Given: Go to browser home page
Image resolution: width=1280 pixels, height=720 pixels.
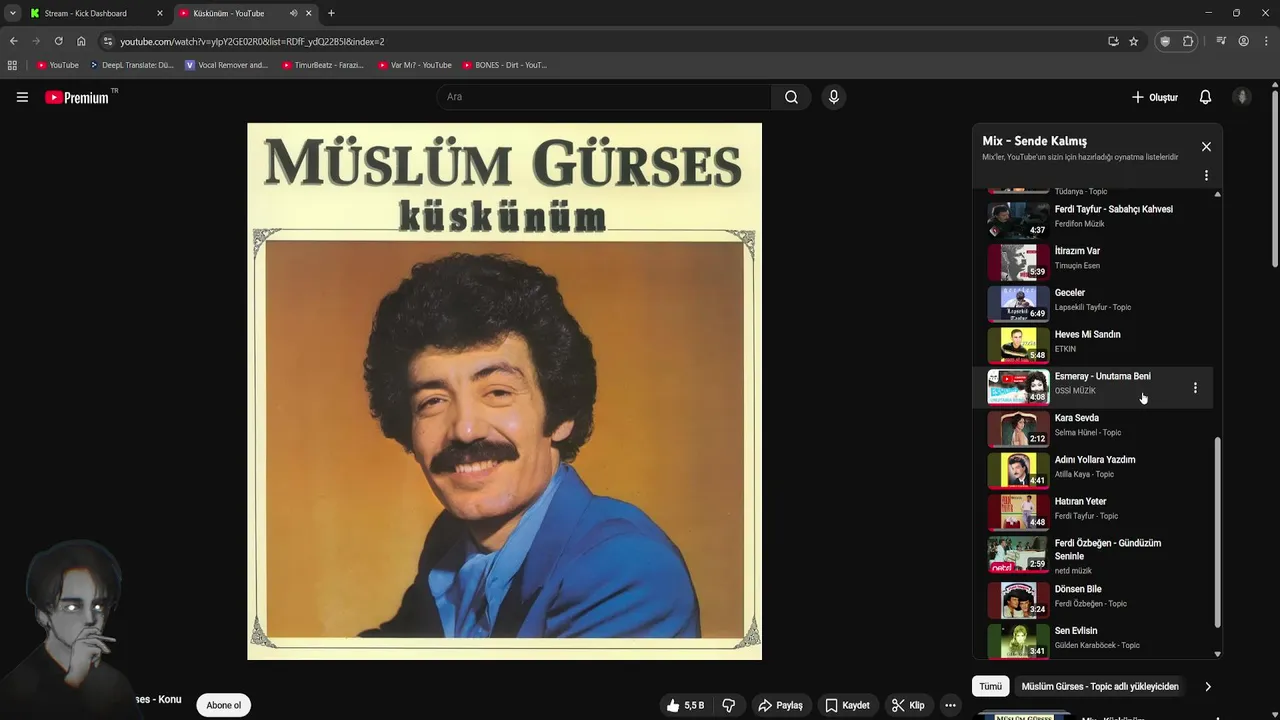Looking at the screenshot, I should coord(81,41).
